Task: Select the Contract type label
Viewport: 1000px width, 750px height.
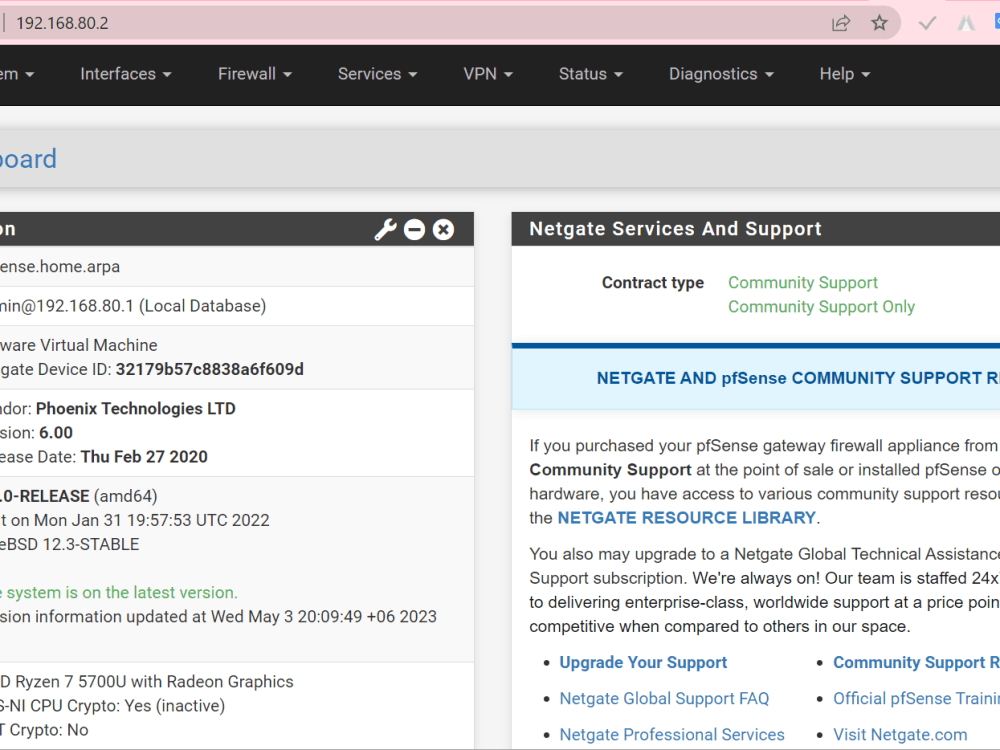Action: [652, 283]
